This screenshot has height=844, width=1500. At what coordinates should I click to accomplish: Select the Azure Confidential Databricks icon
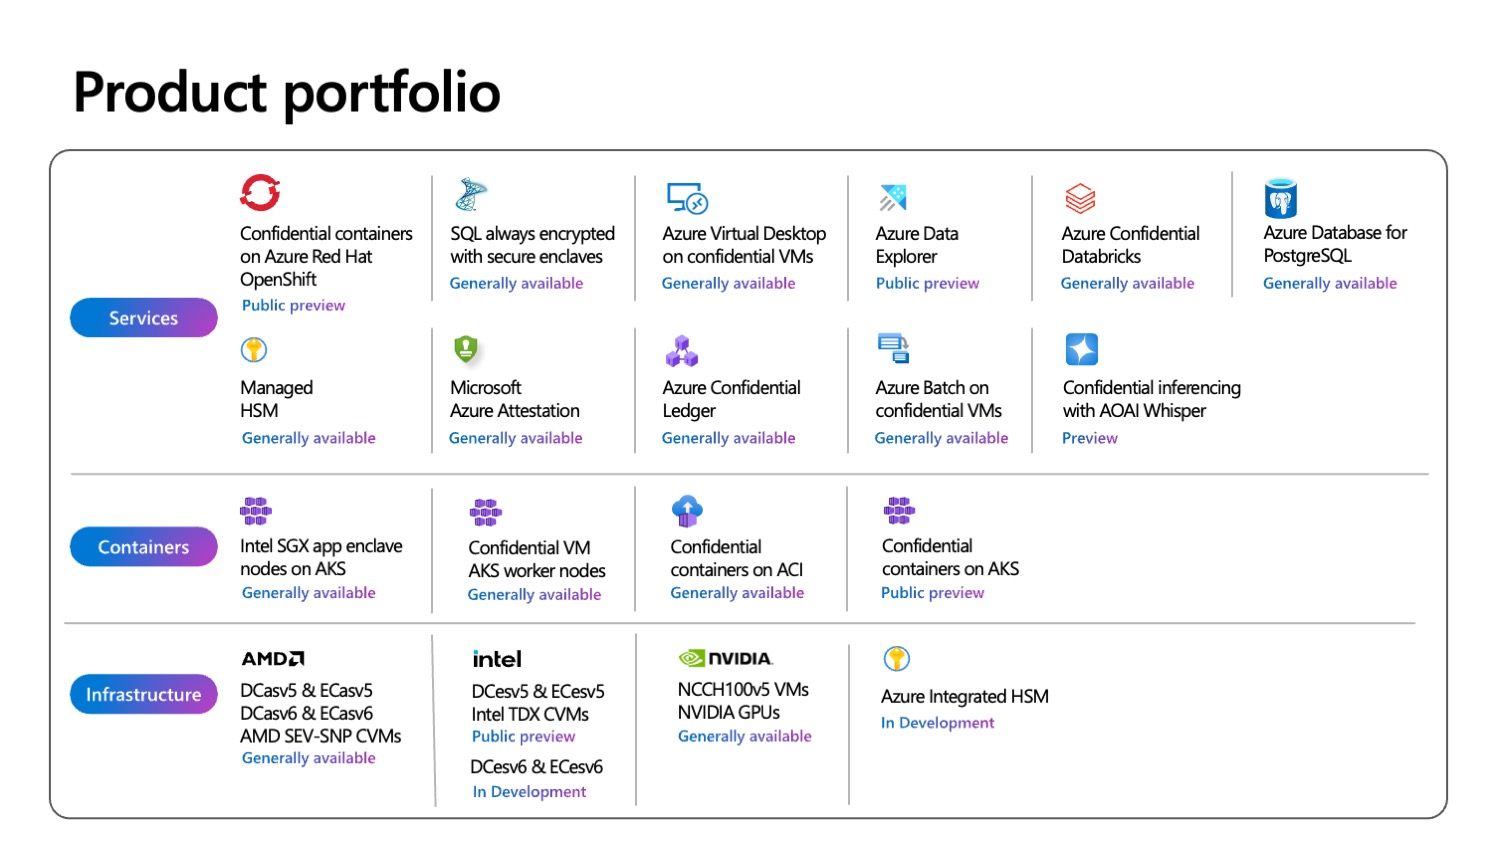(x=1080, y=198)
